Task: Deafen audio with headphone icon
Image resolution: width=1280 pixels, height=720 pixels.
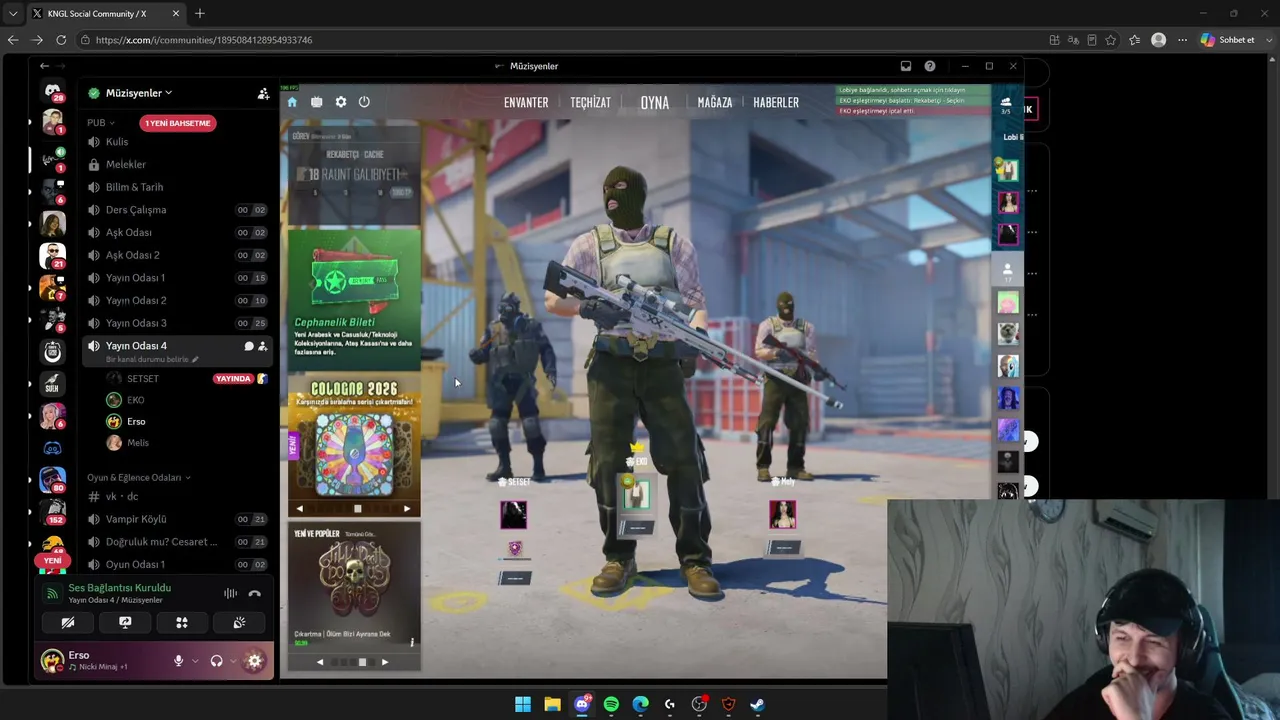Action: point(216,661)
